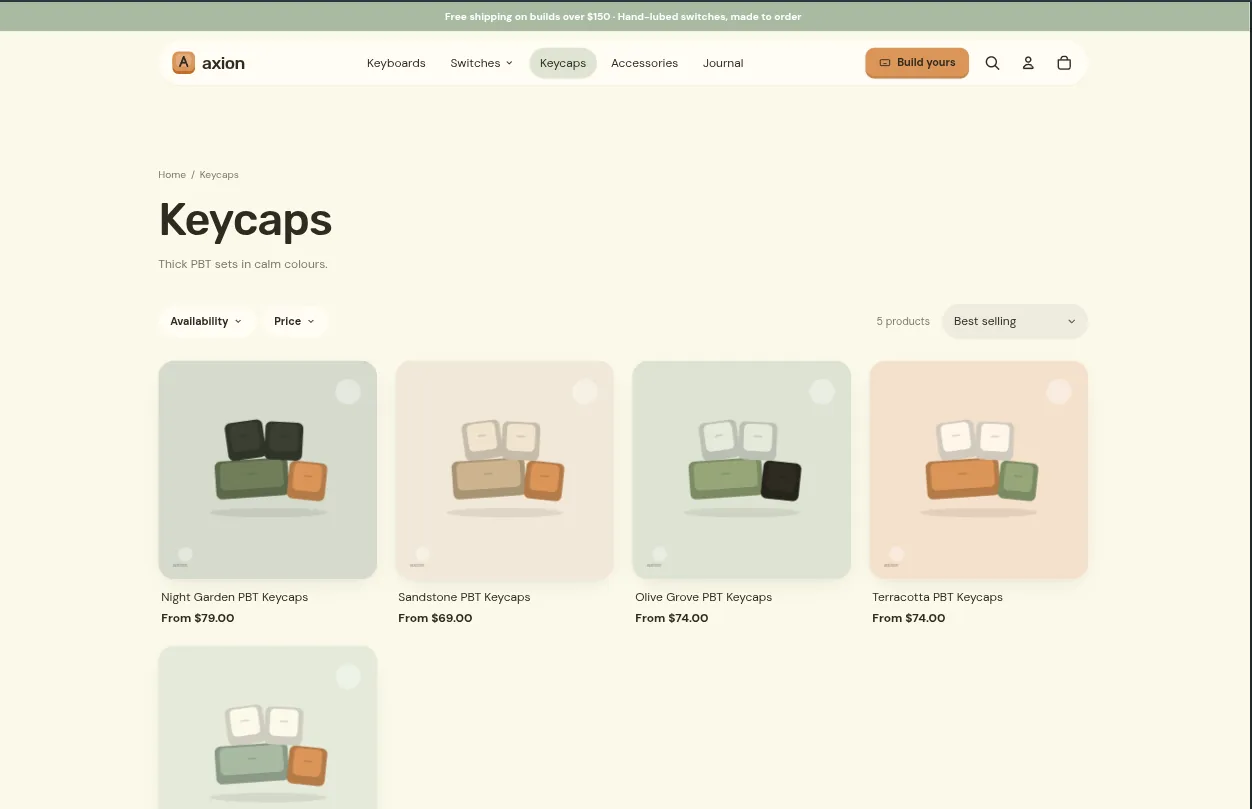Click the Terracotta keycaps product image
The height and width of the screenshot is (809, 1252).
tap(979, 470)
